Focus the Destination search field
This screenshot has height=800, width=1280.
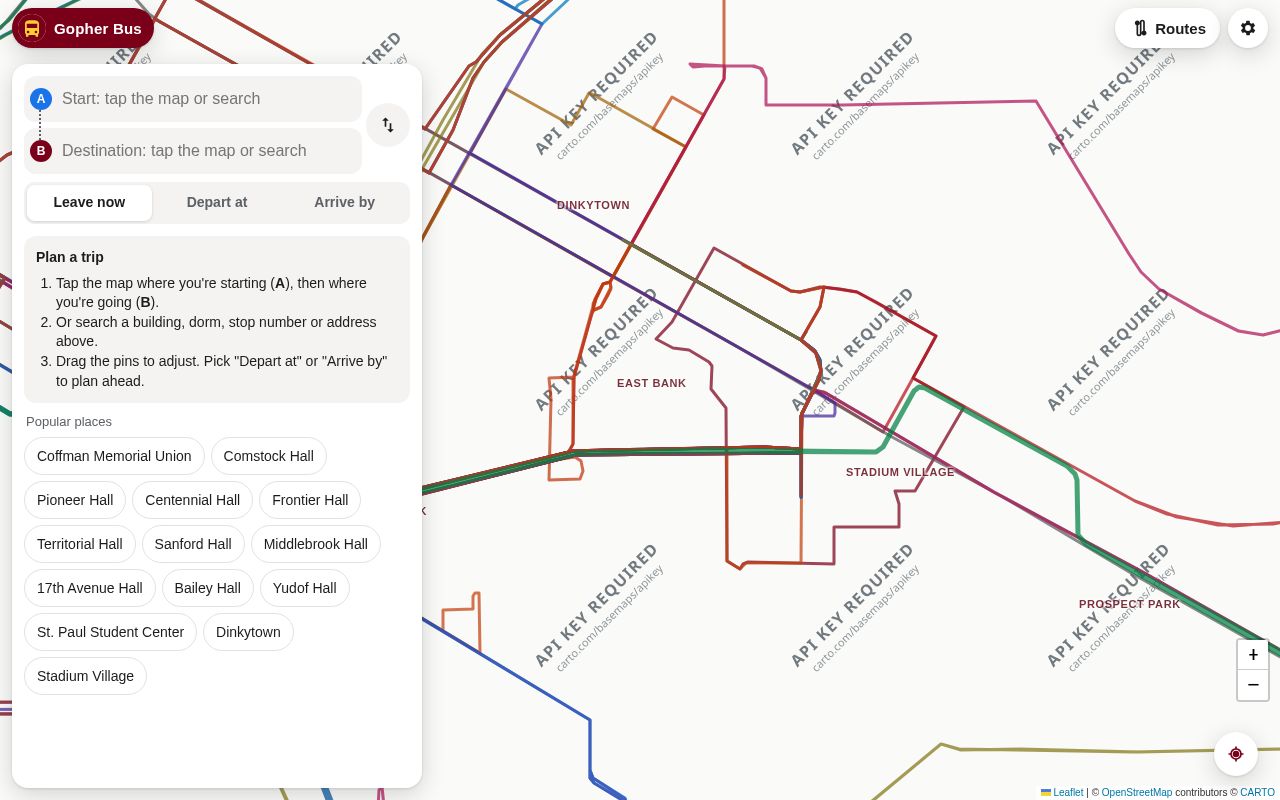pos(193,151)
